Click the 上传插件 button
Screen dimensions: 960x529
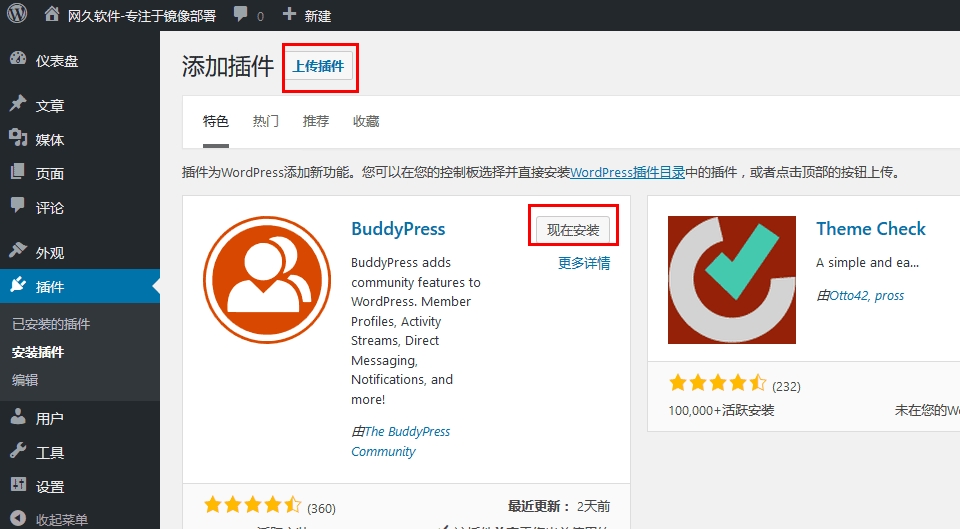[318, 67]
